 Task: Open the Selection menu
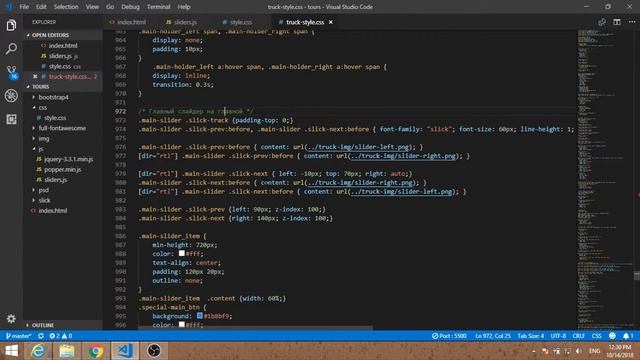[x=66, y=7]
